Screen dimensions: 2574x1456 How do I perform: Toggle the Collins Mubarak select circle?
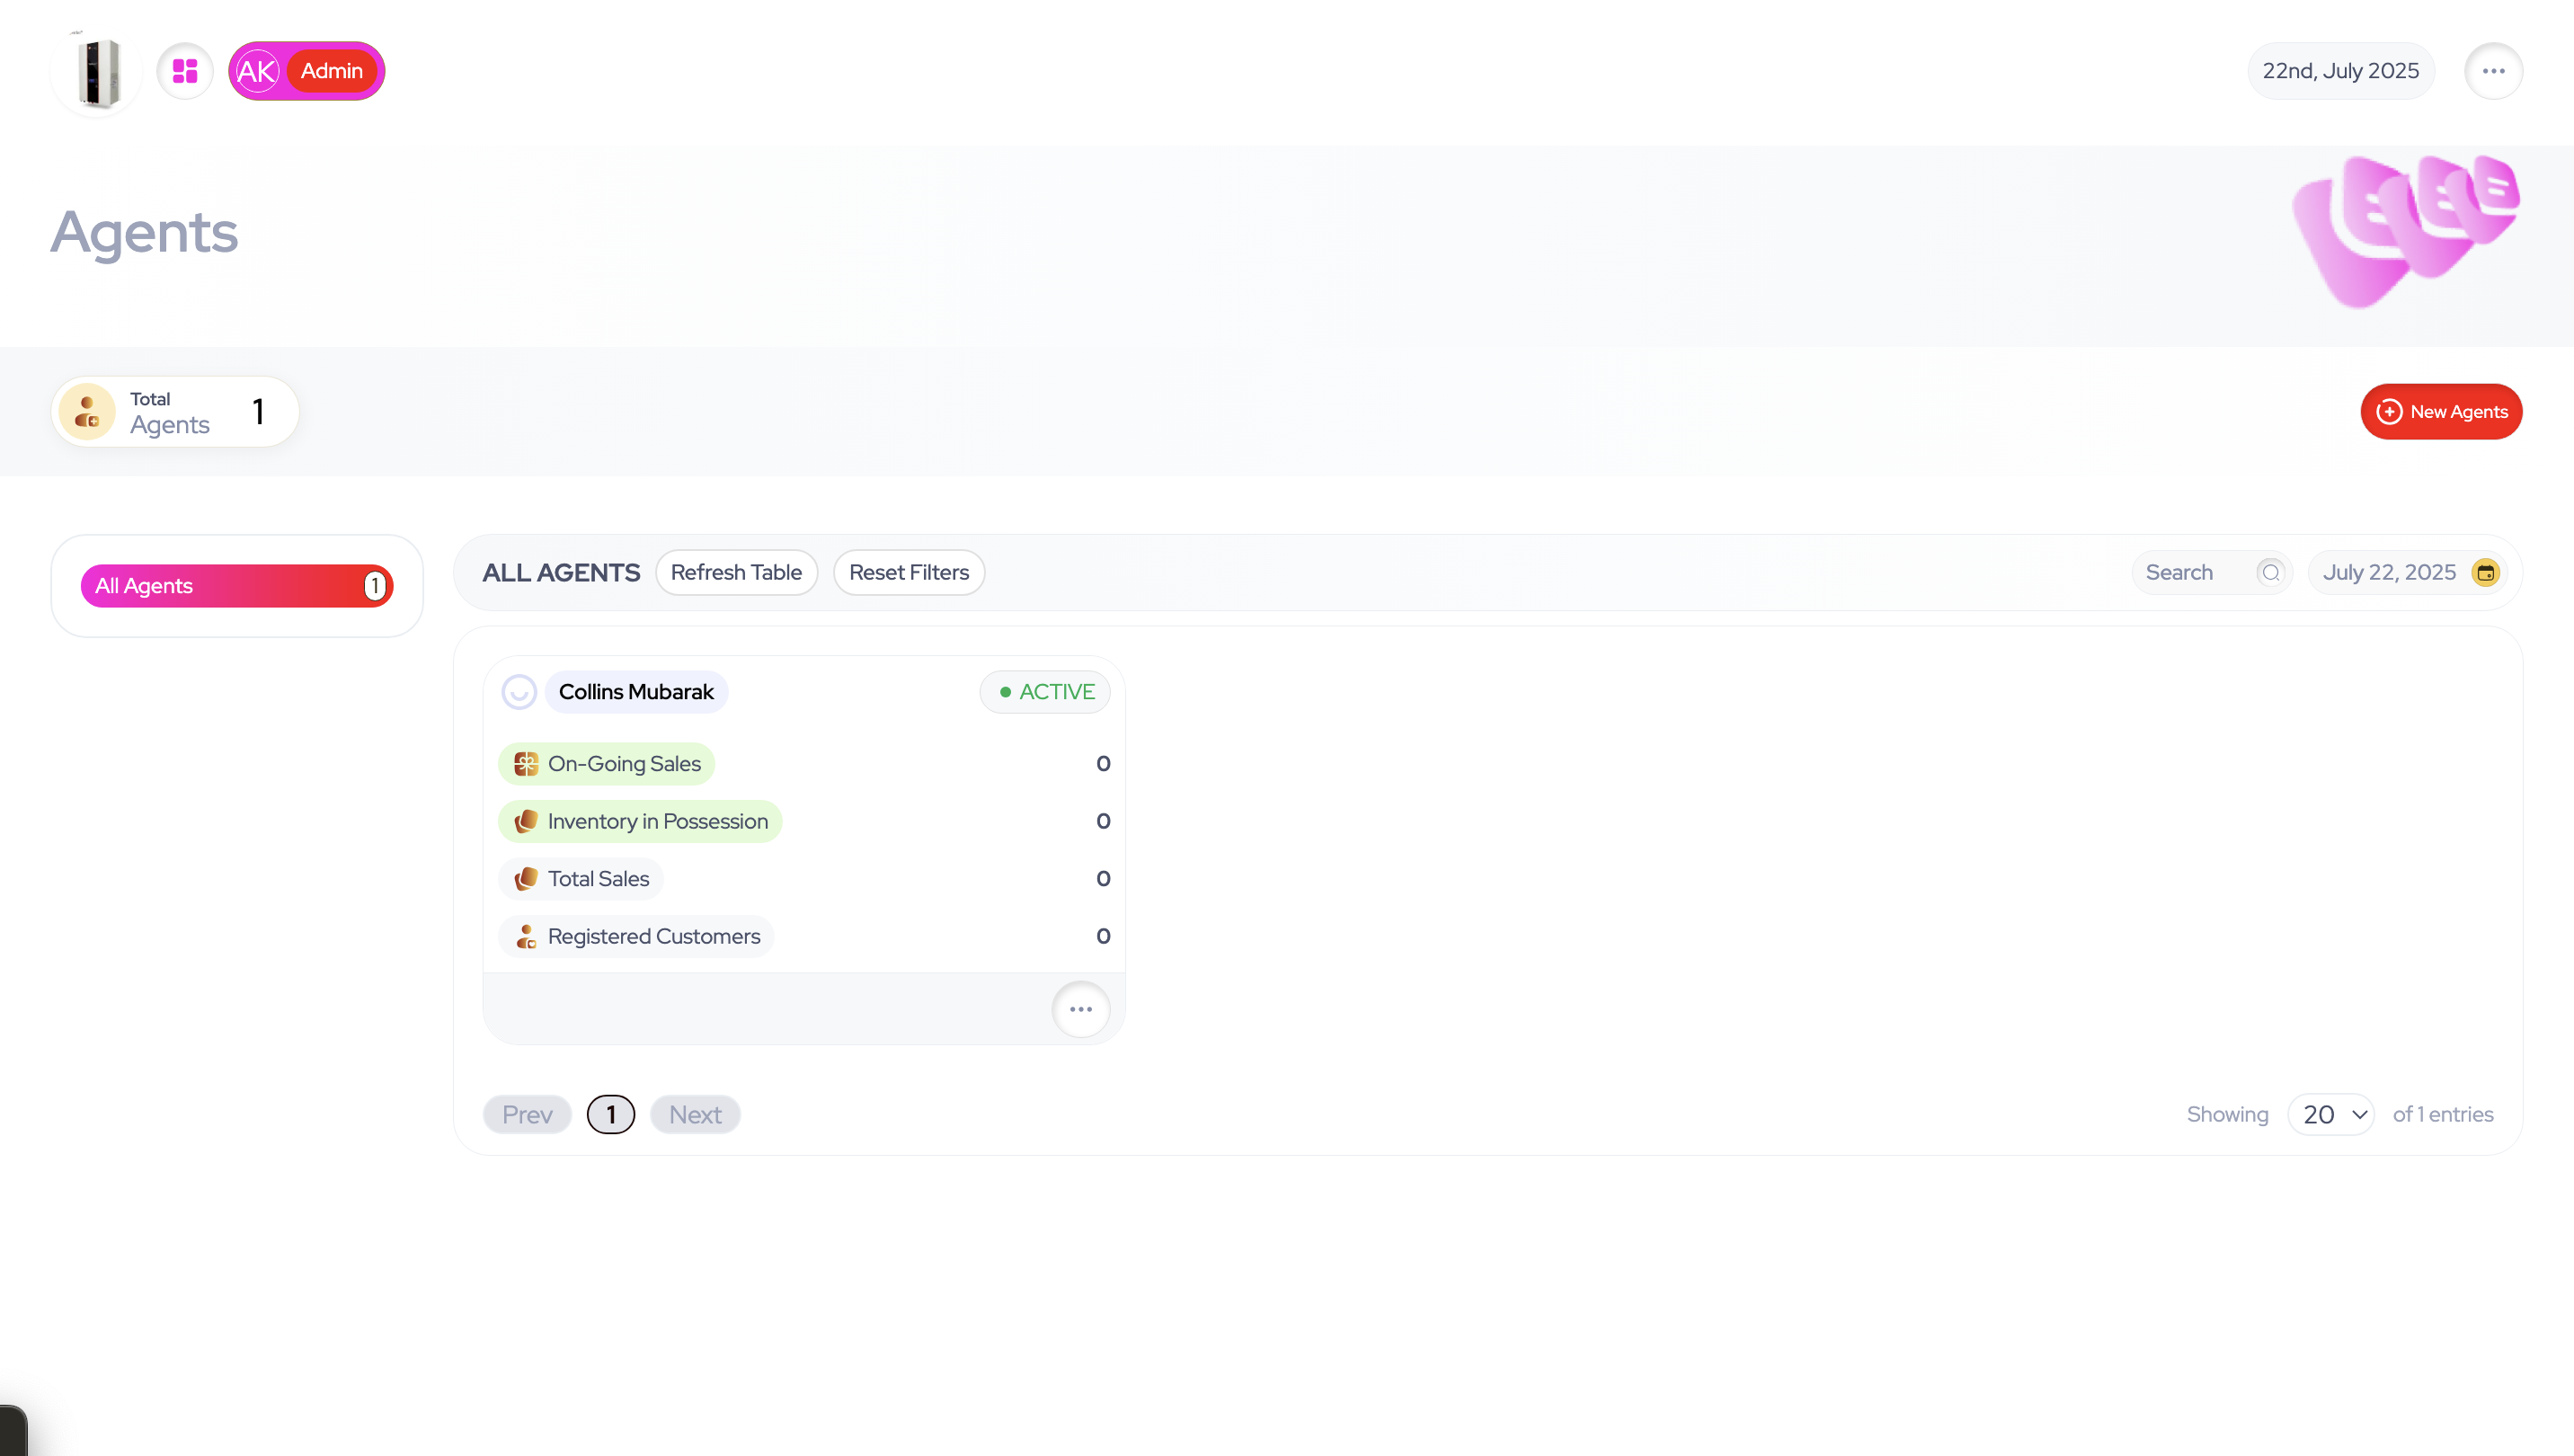coord(518,692)
